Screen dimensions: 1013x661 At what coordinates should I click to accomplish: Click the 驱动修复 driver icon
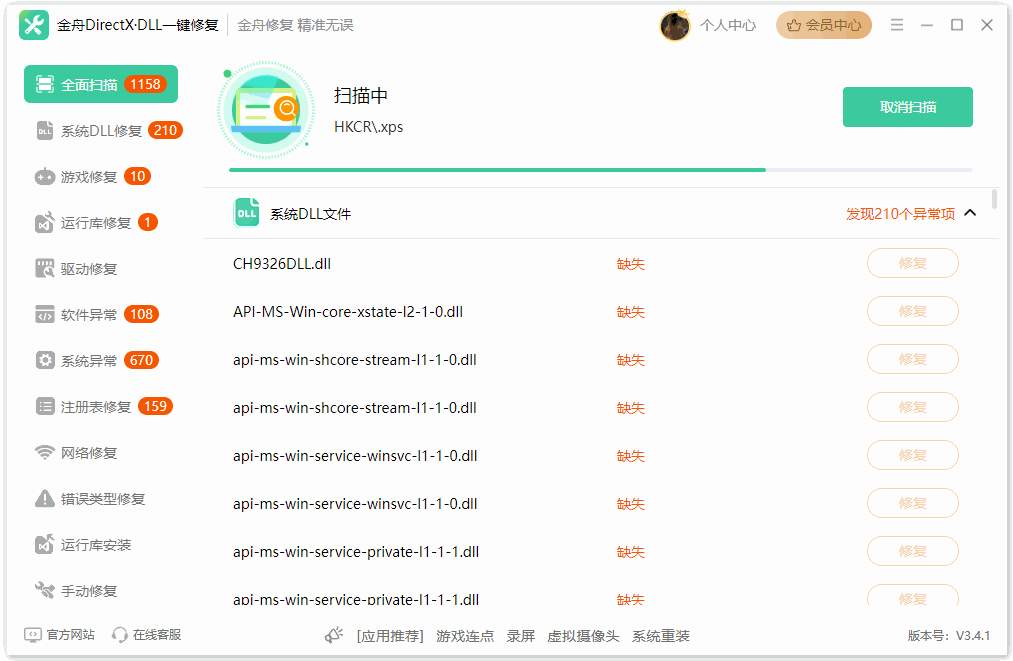pos(45,268)
